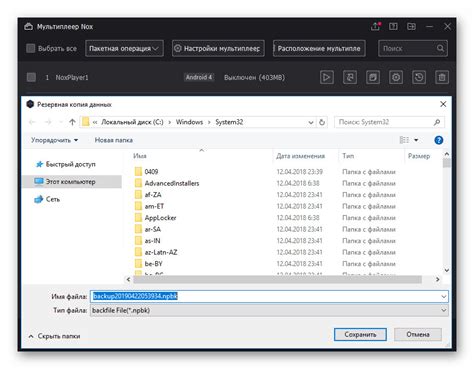Collapse folders with 'Скрыть папки'
This screenshot has height=369, width=474.
point(54,336)
